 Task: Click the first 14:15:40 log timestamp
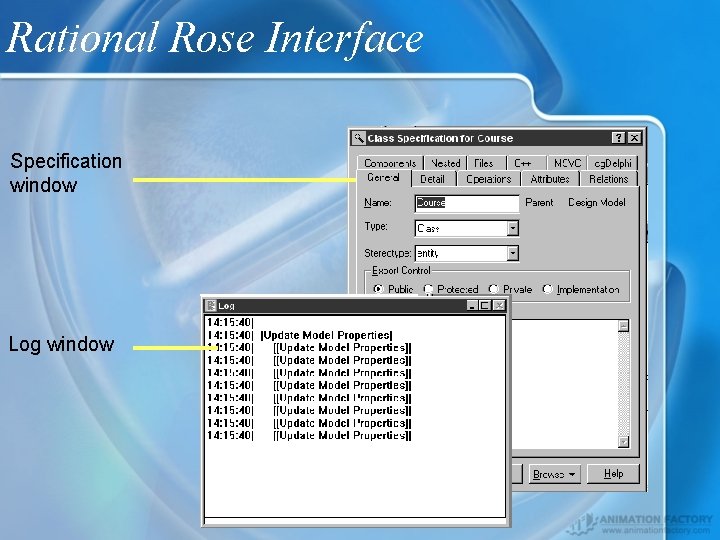tap(230, 322)
